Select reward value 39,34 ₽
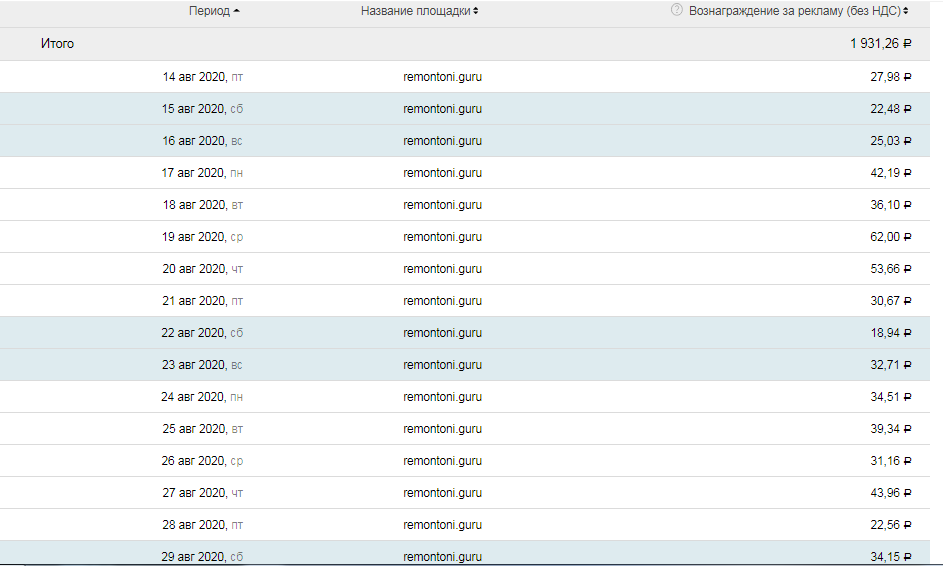This screenshot has width=943, height=566. tap(891, 428)
